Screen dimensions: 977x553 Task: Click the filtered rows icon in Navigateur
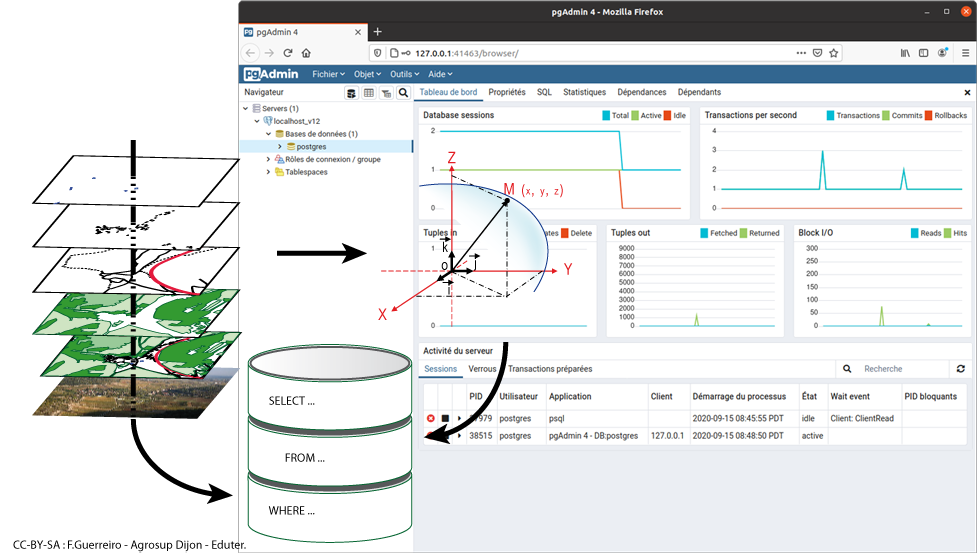[386, 93]
